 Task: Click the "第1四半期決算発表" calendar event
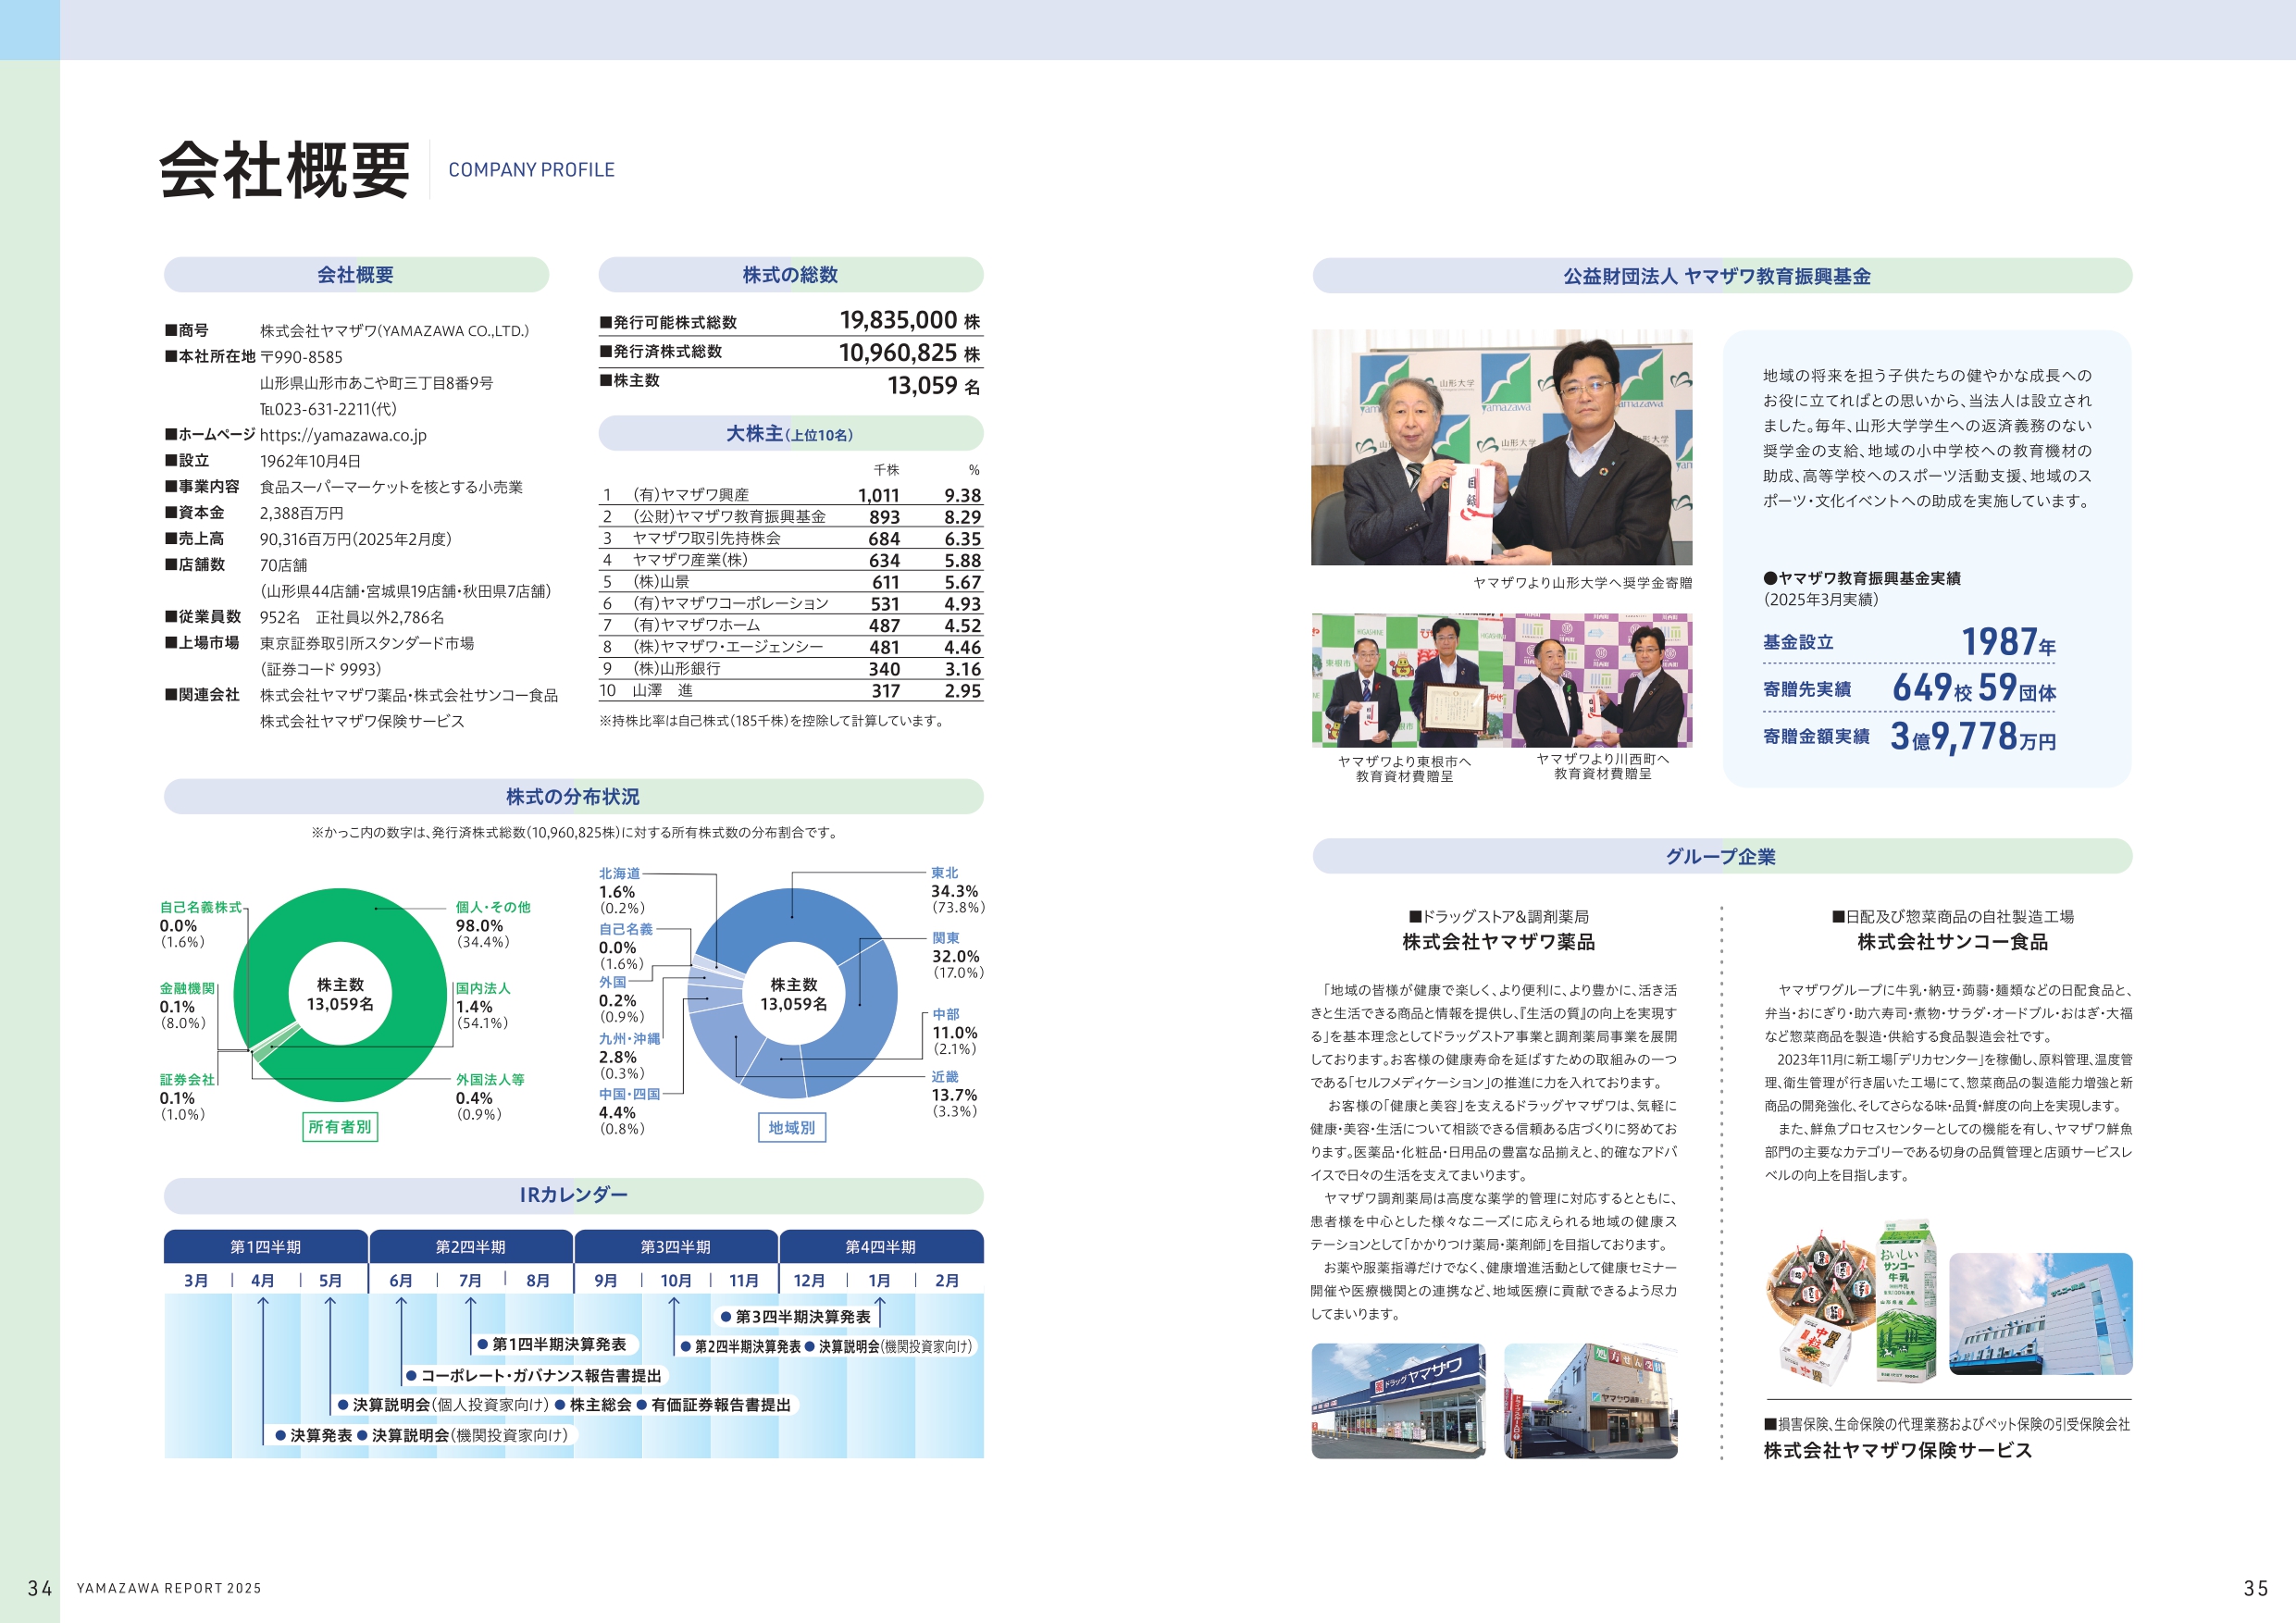559,1345
